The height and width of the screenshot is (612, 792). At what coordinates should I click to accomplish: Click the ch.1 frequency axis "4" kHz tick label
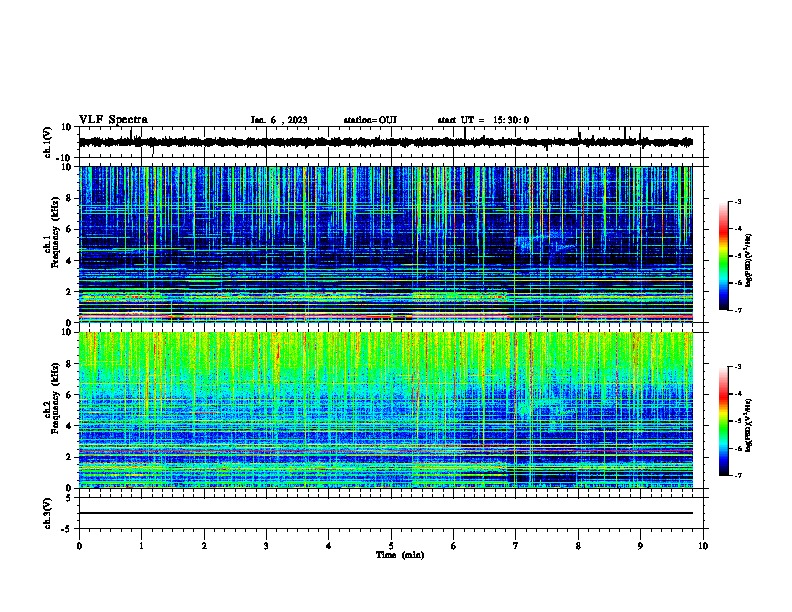point(69,261)
